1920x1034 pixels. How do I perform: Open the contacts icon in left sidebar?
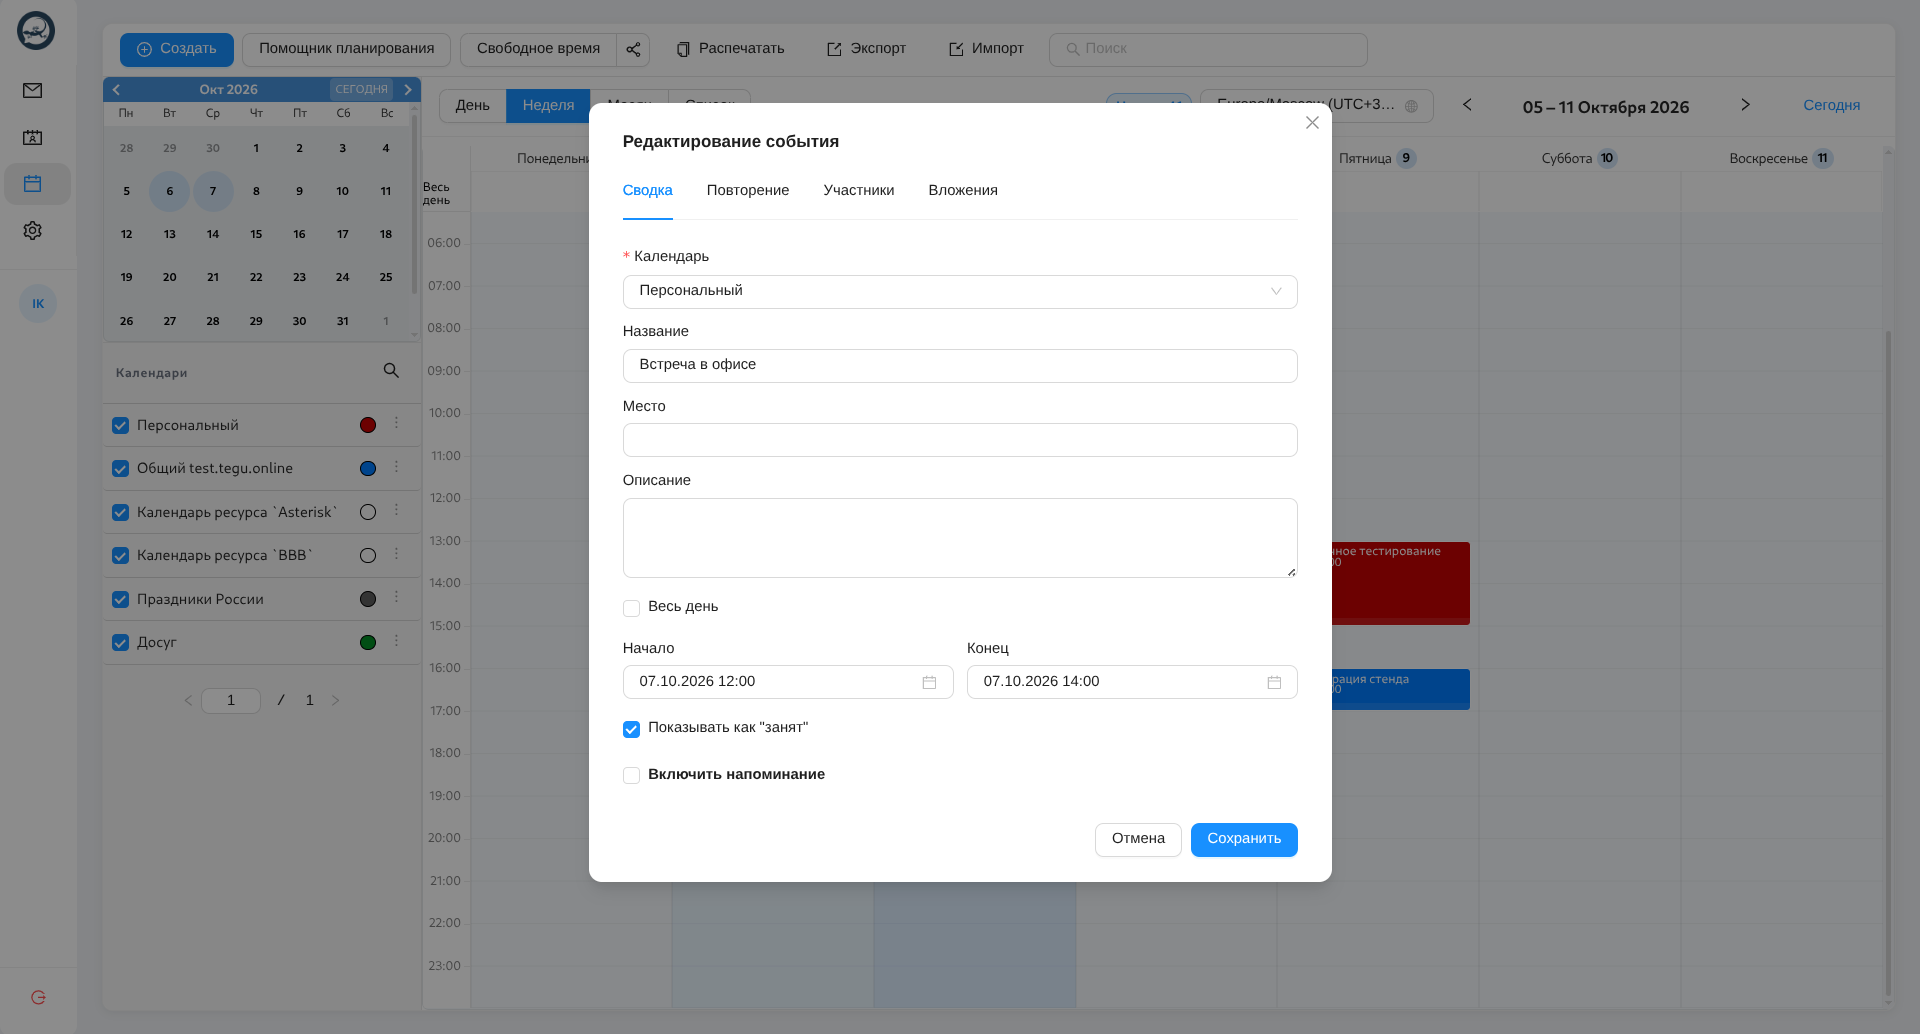click(33, 138)
